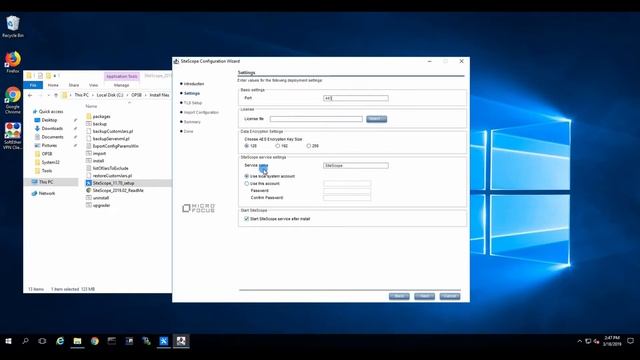Select the SiteScope_2019.02_ReadMe file

118,191
